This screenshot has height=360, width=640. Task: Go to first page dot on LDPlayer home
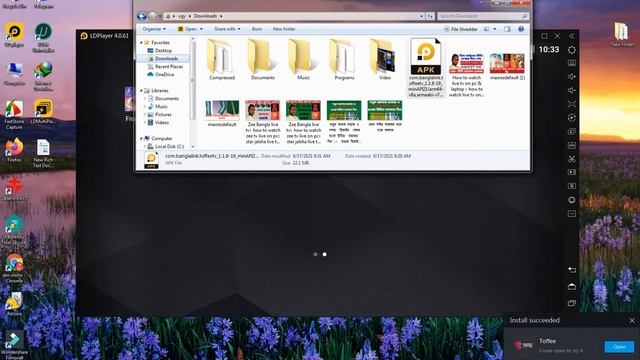[x=315, y=254]
